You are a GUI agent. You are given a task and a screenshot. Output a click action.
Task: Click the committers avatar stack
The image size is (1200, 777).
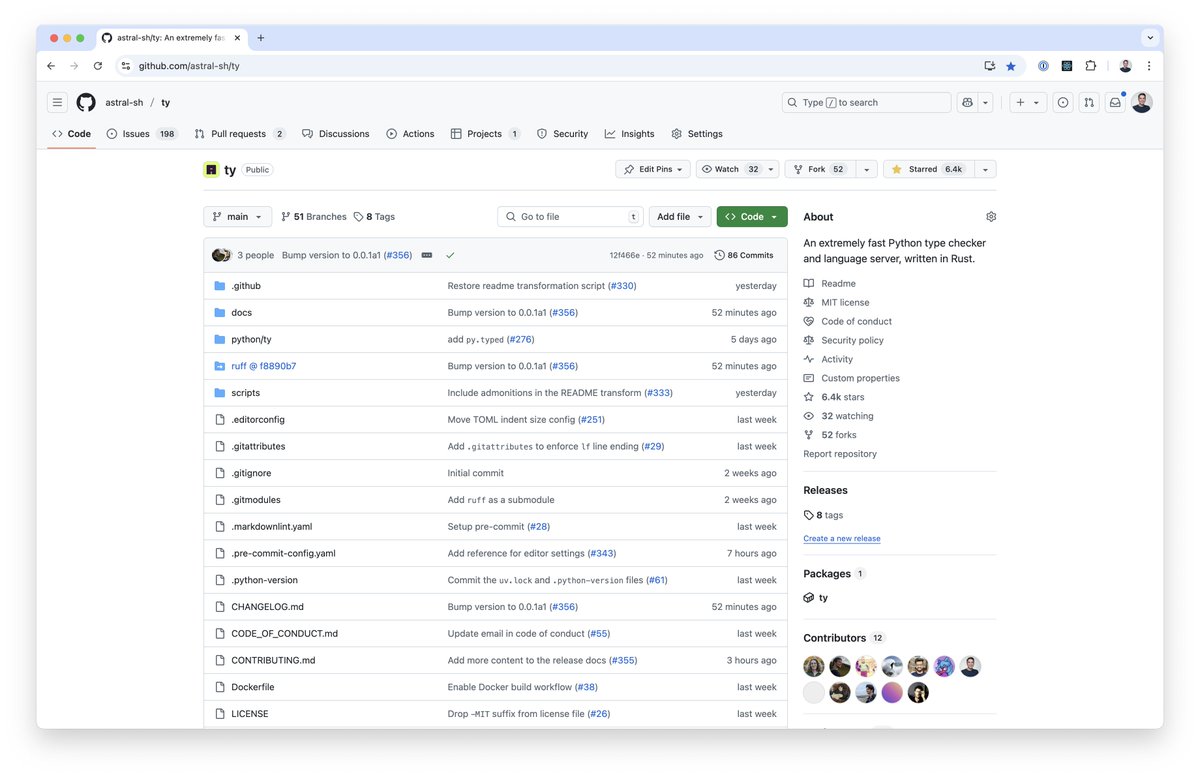click(221, 255)
